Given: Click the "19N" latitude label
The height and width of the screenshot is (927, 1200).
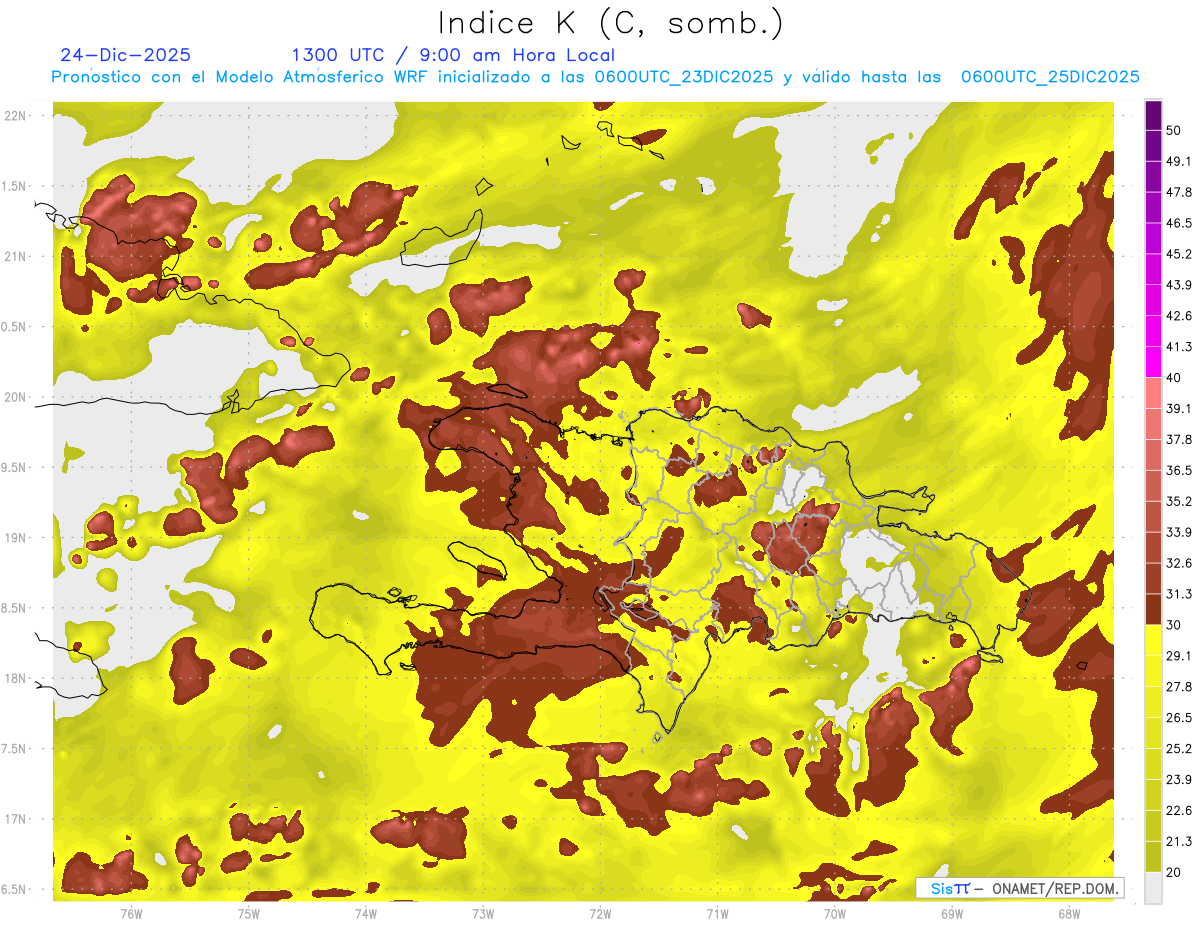Looking at the screenshot, I should pyautogui.click(x=15, y=538).
